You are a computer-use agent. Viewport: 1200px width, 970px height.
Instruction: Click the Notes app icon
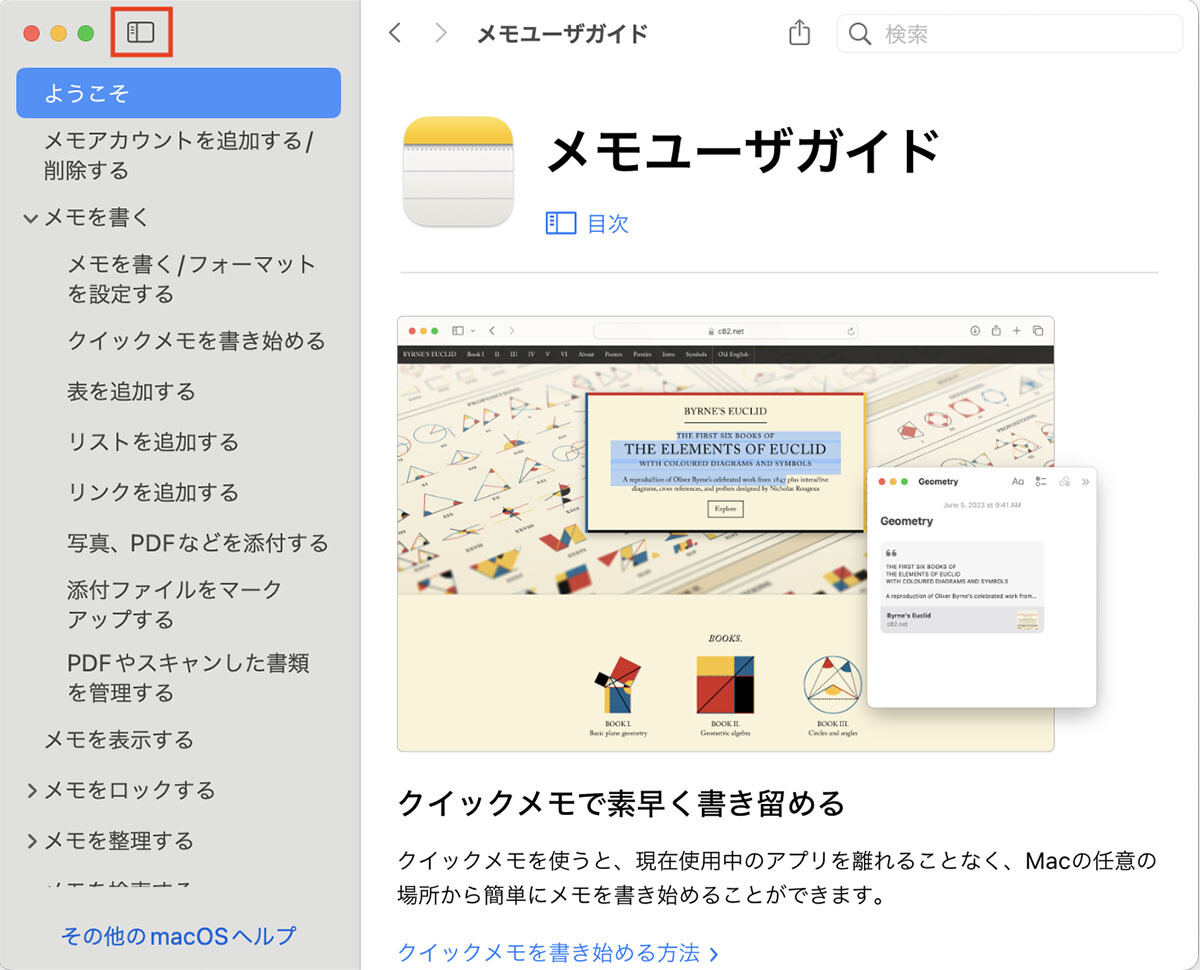coord(458,172)
